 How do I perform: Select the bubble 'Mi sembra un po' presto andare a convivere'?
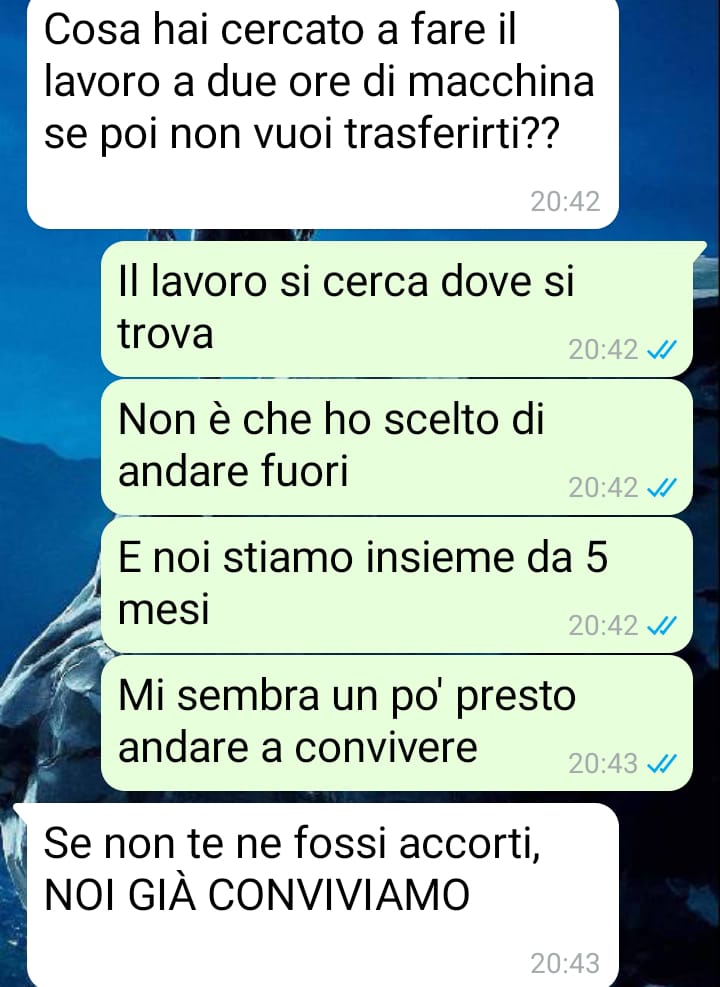click(397, 723)
